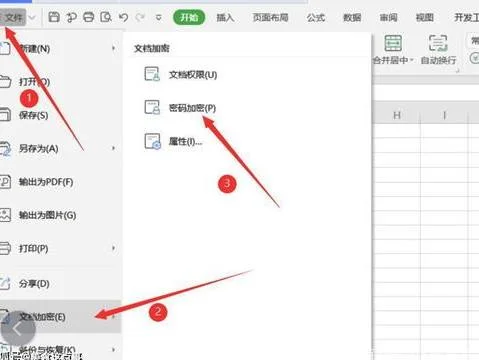Open the 文件 menu button

tap(13, 17)
